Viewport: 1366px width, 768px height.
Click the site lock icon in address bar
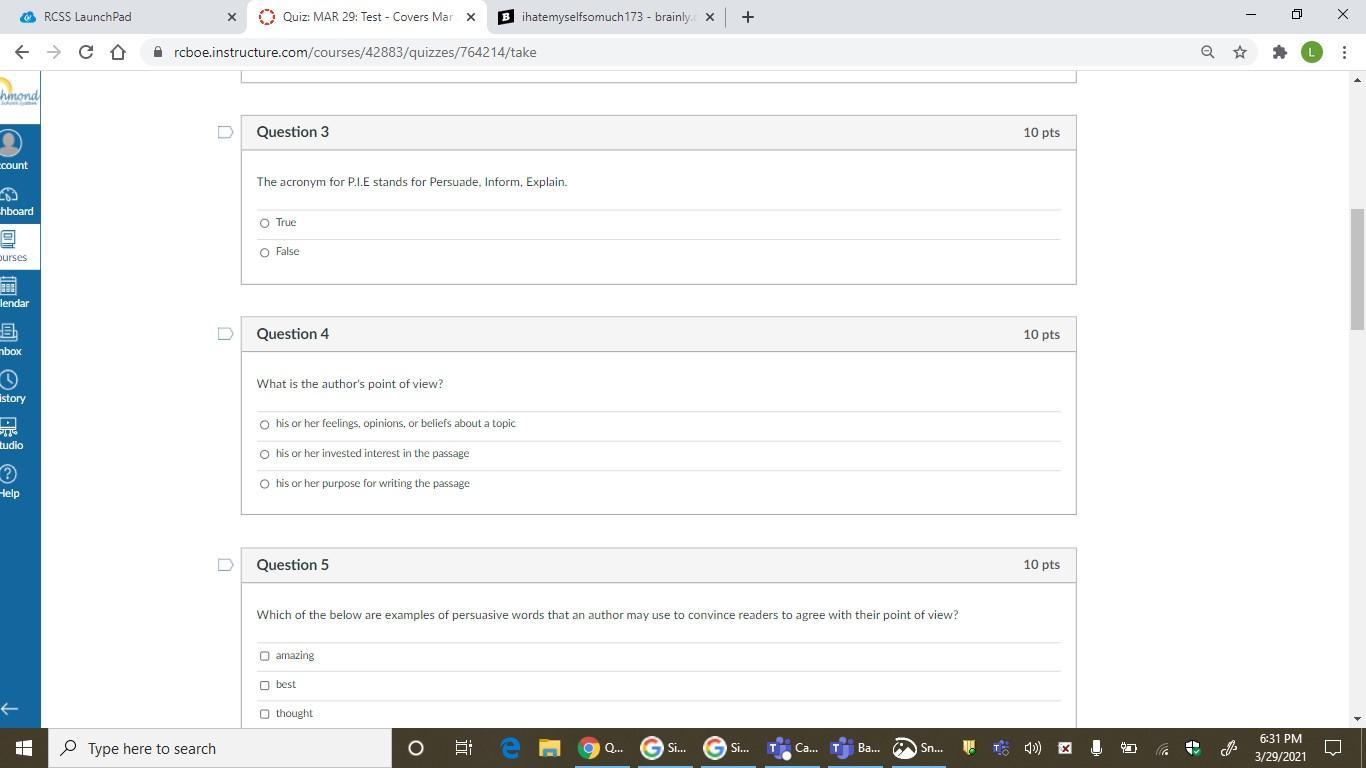157,52
